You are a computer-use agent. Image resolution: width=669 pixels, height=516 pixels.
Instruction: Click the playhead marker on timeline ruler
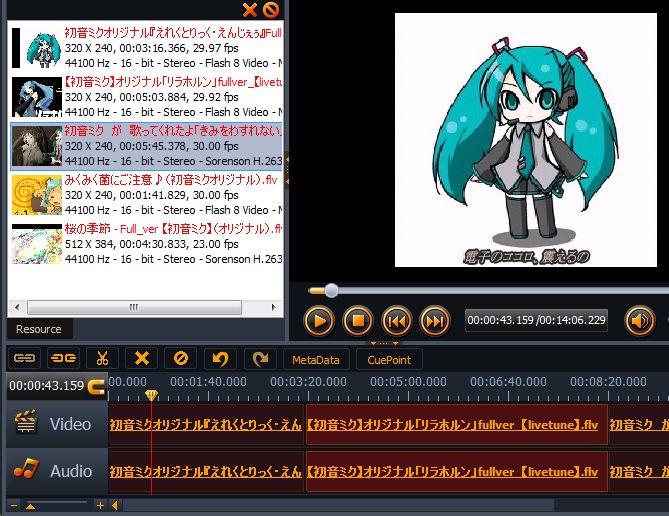coord(151,395)
